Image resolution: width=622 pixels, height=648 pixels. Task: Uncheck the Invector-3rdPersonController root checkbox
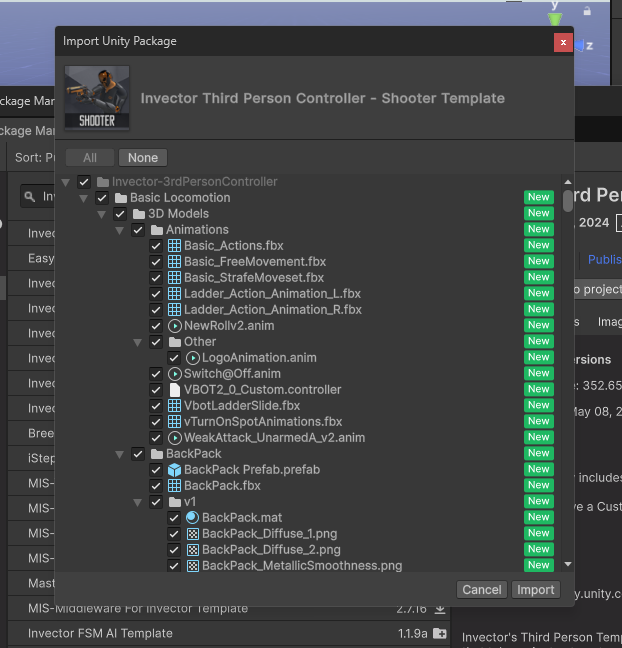(84, 182)
